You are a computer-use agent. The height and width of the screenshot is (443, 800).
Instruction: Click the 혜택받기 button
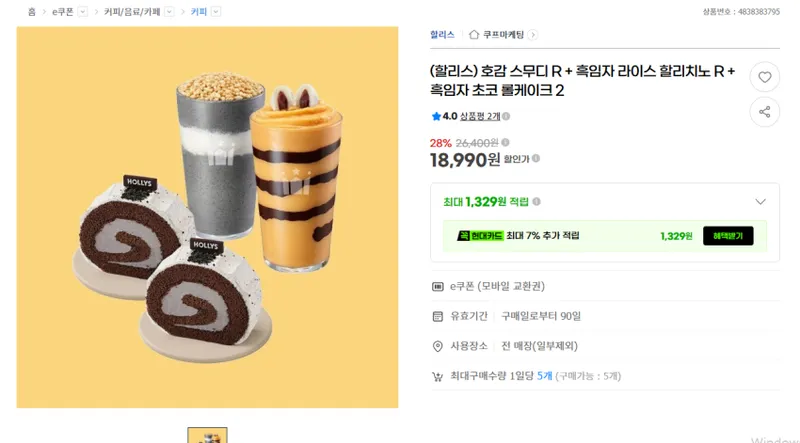(x=728, y=236)
